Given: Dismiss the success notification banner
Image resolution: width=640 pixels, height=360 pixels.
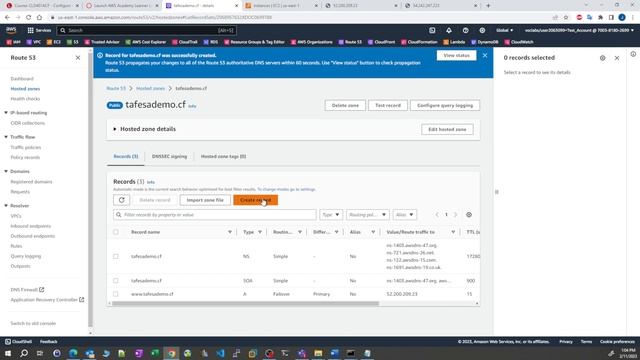Looking at the screenshot, I should pyautogui.click(x=484, y=55).
